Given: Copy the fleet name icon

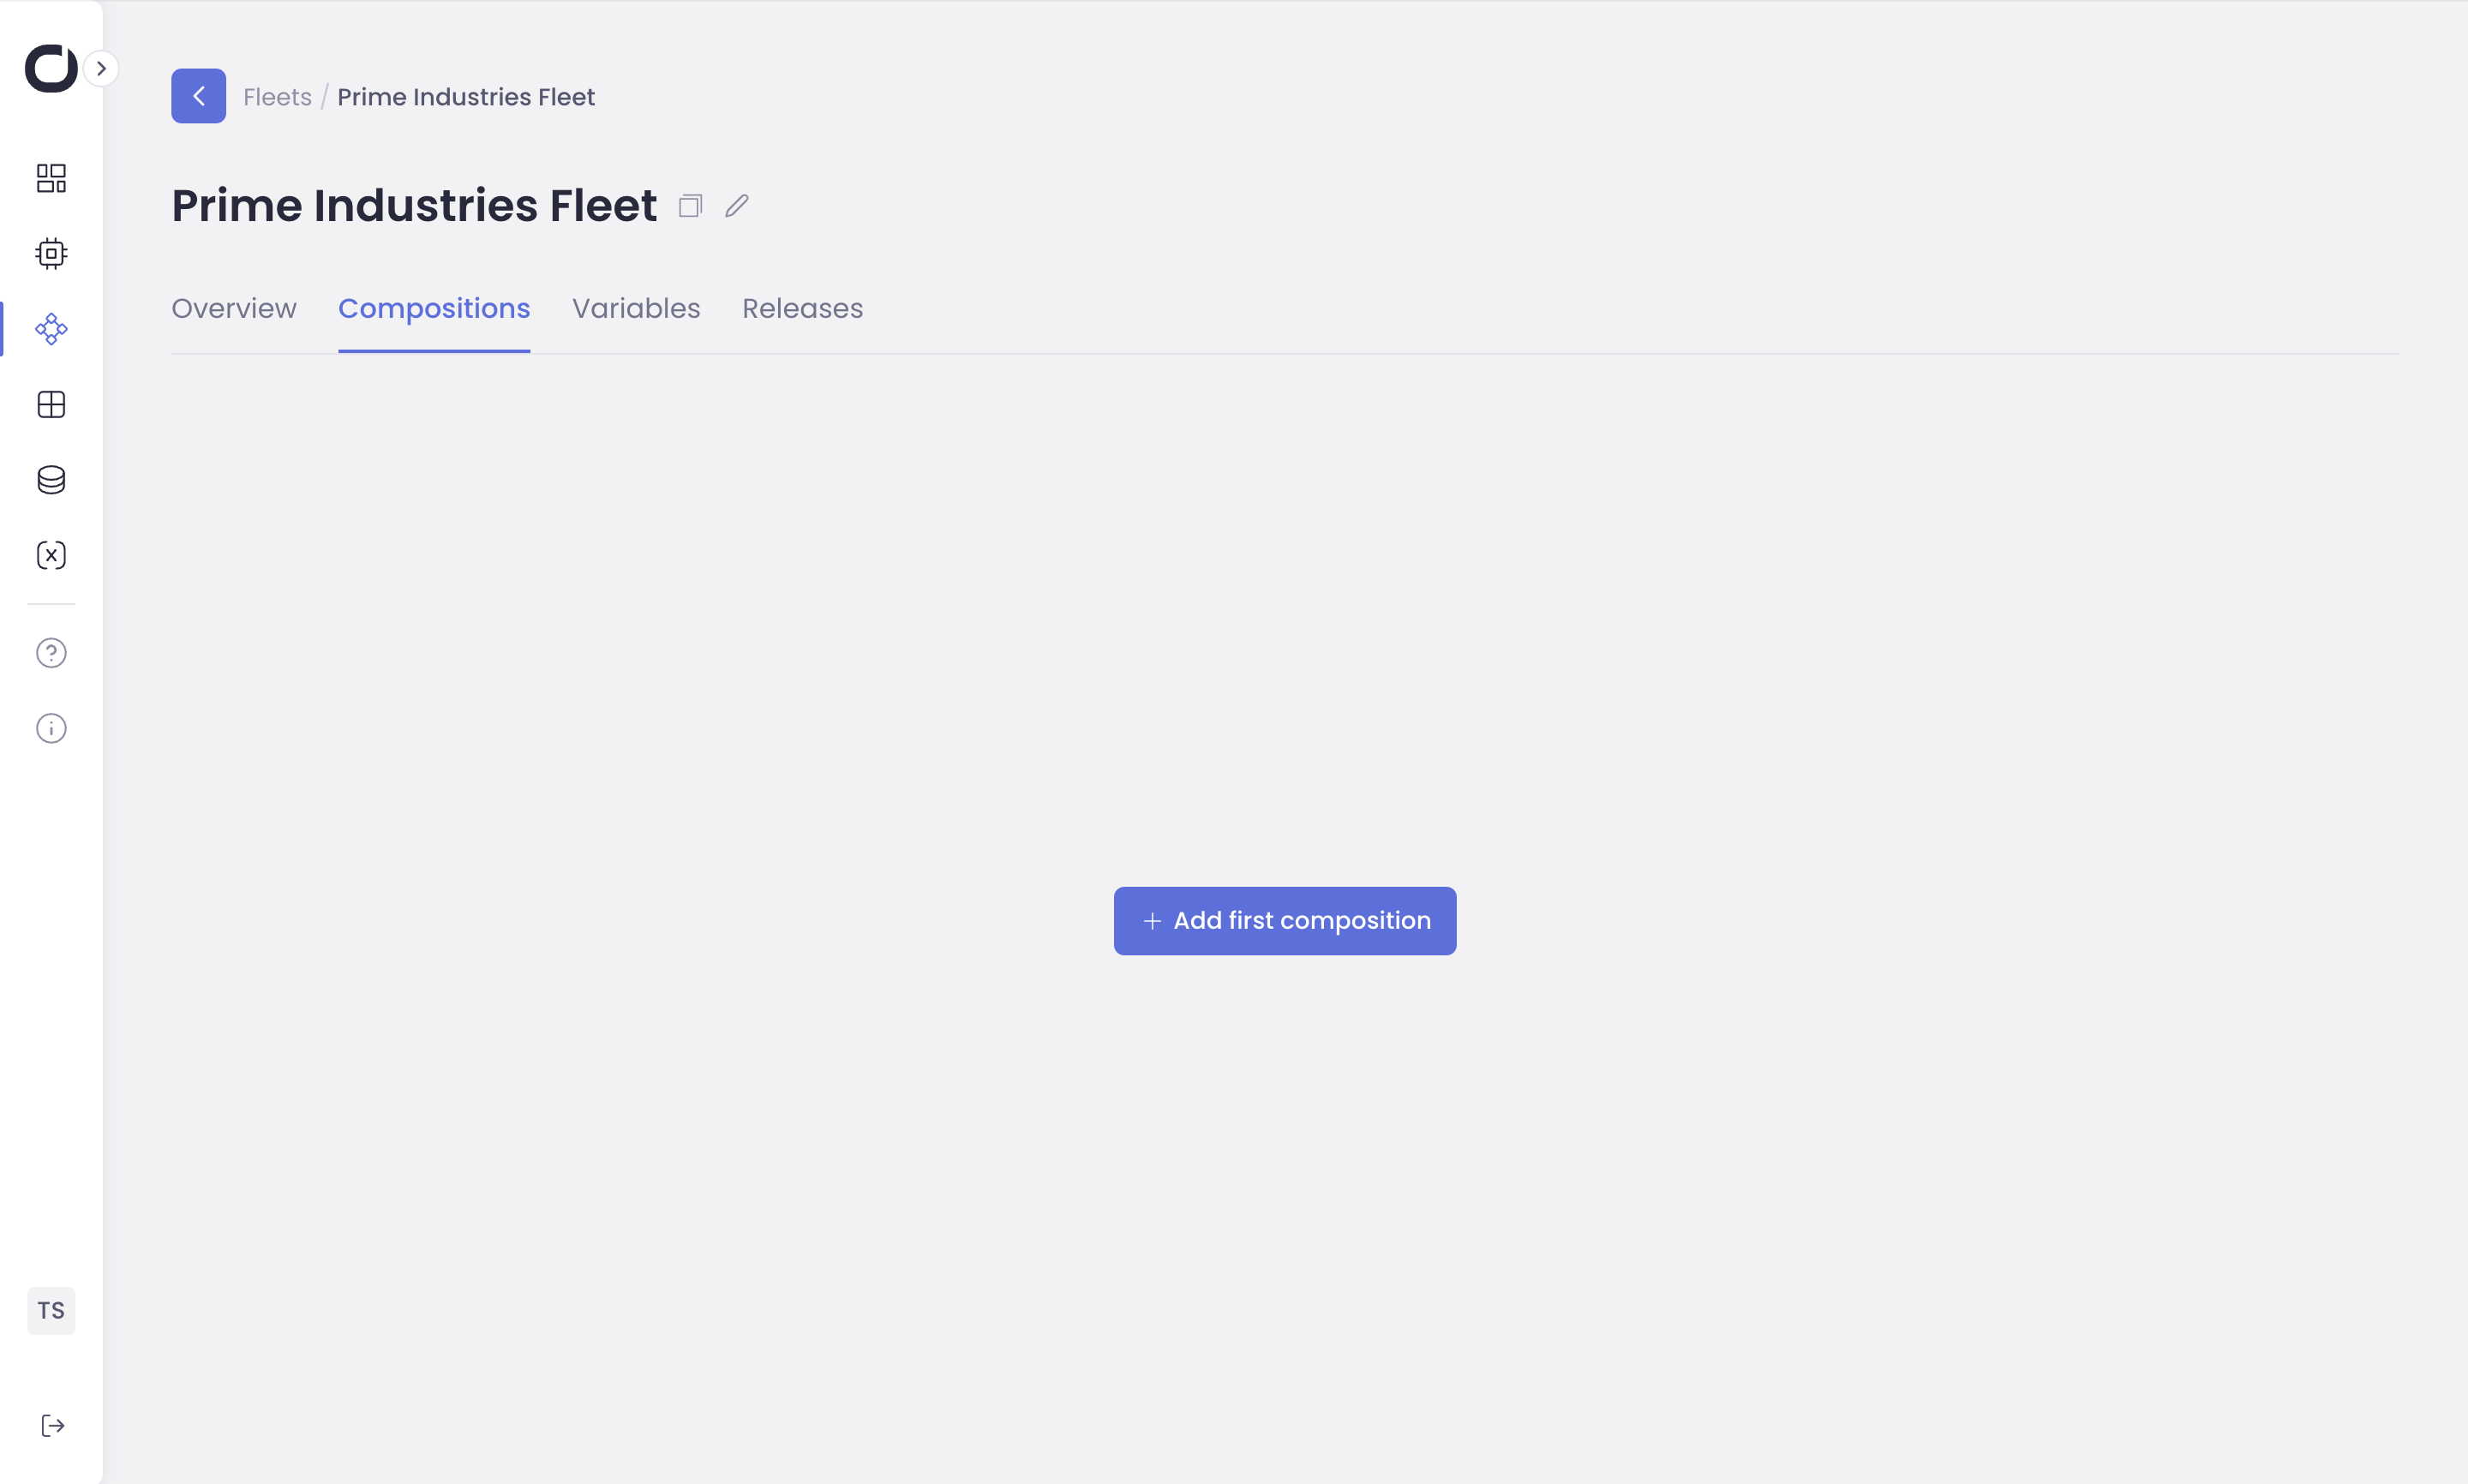Looking at the screenshot, I should click(x=690, y=206).
